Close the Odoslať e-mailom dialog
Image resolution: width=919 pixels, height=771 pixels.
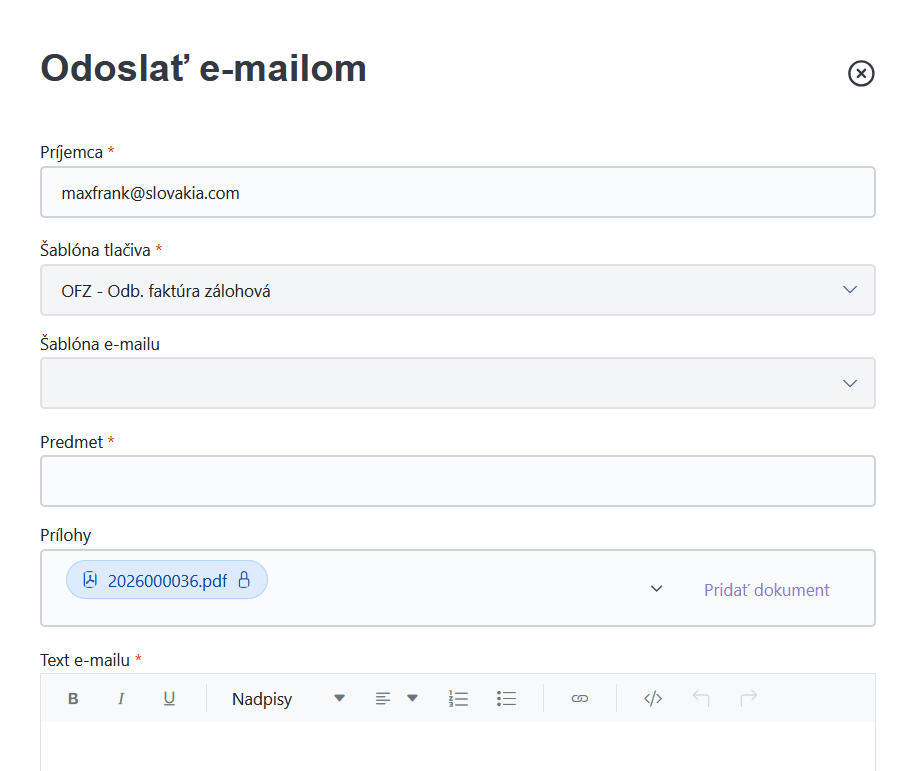[x=861, y=73]
